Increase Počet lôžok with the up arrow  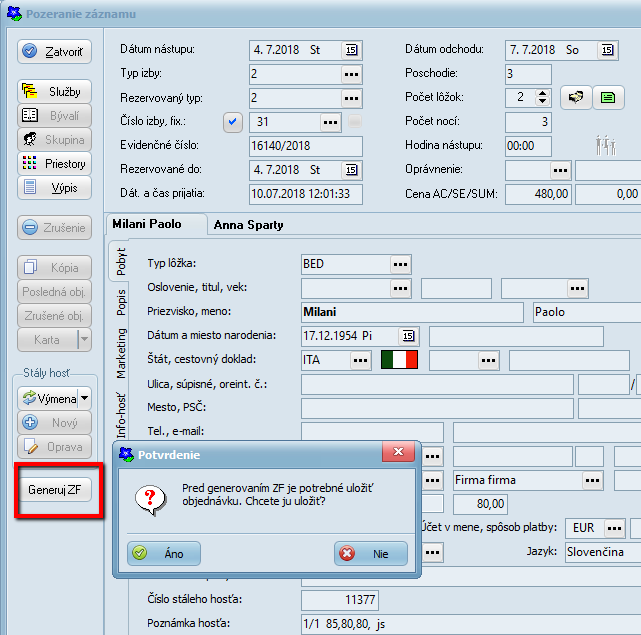tap(543, 93)
